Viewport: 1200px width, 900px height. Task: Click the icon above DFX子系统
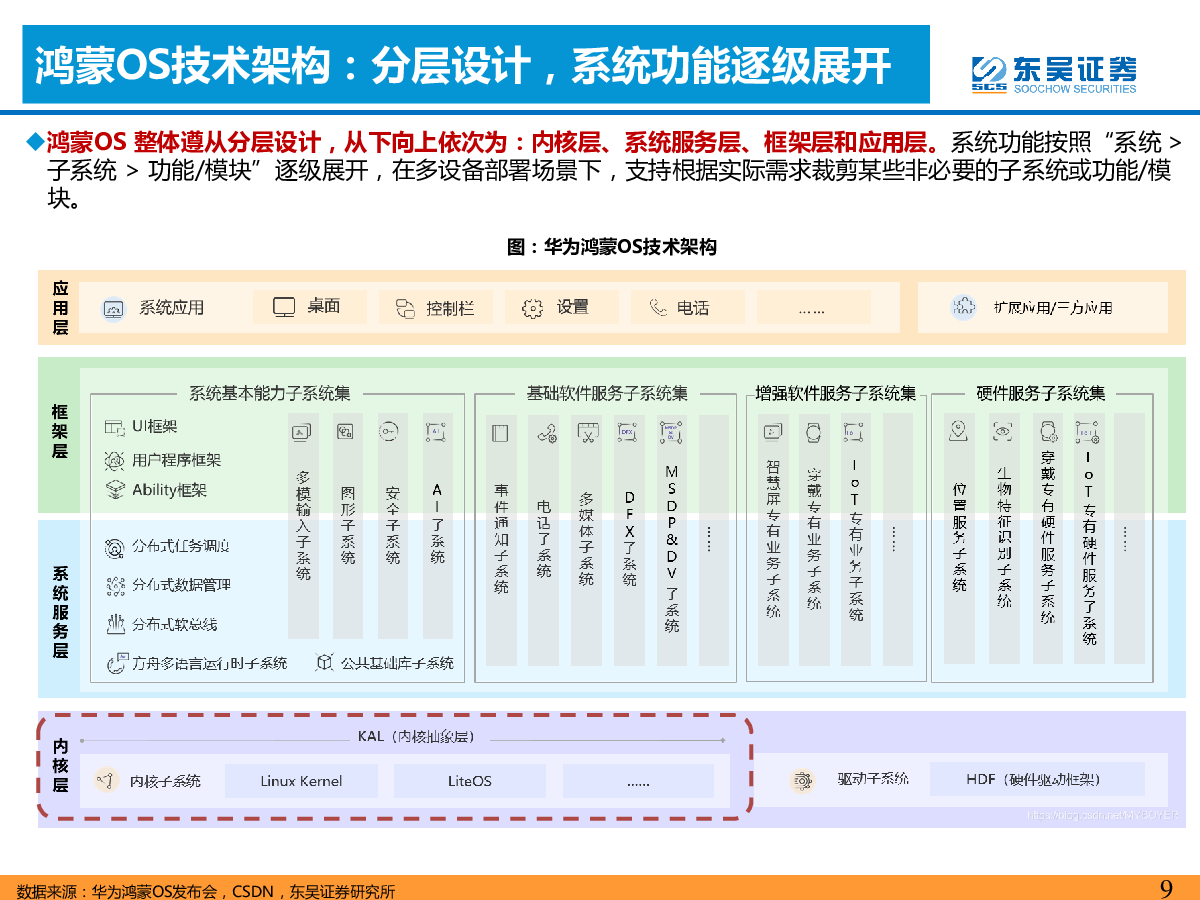628,432
